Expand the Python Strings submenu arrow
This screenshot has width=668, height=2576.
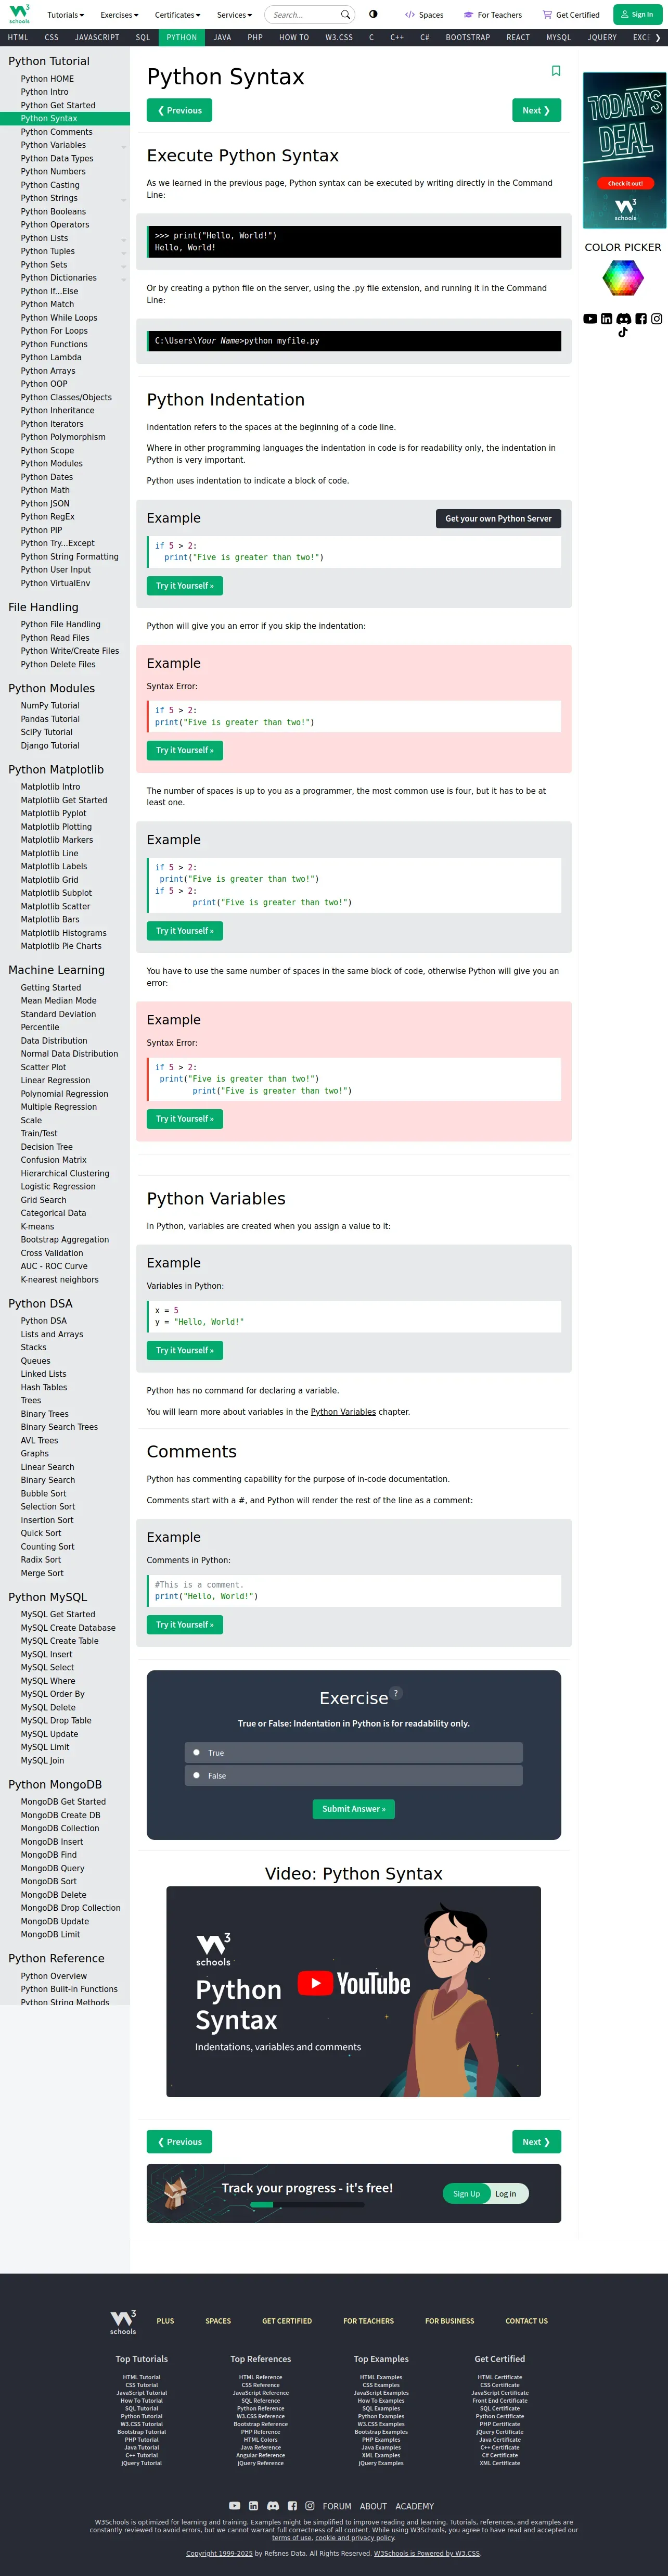124,199
